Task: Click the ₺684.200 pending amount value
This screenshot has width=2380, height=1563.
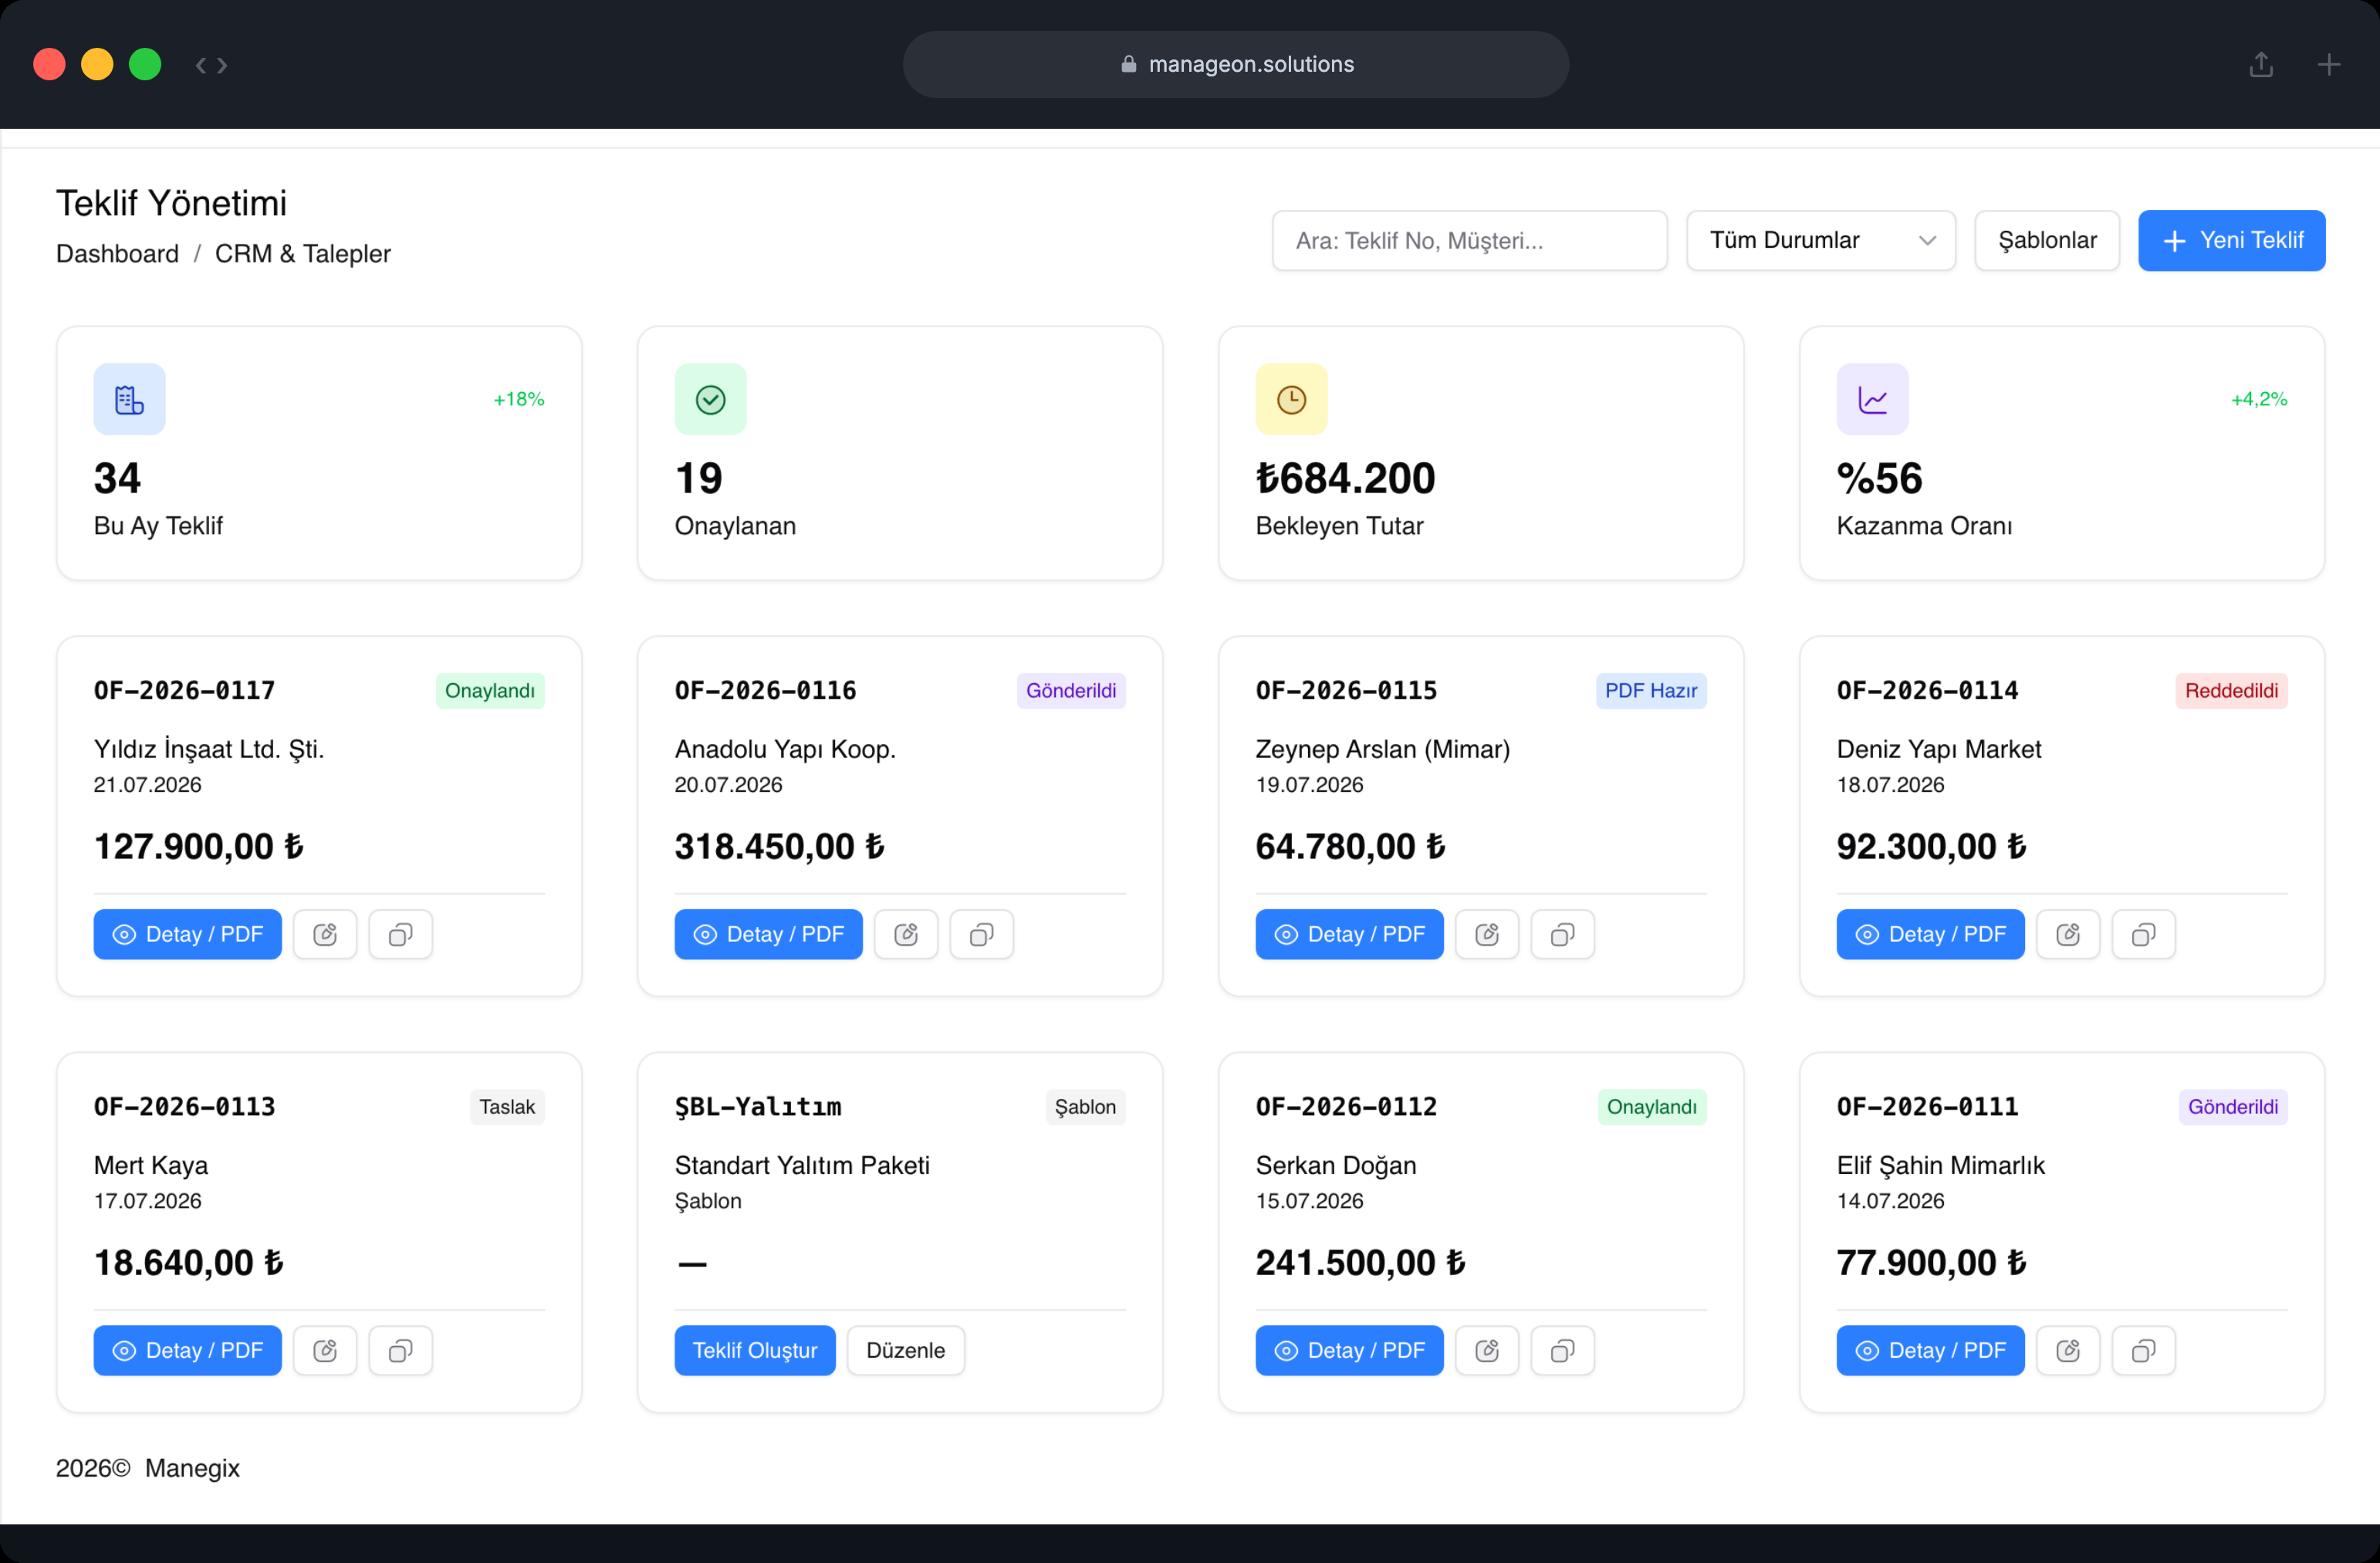Action: (x=1345, y=478)
